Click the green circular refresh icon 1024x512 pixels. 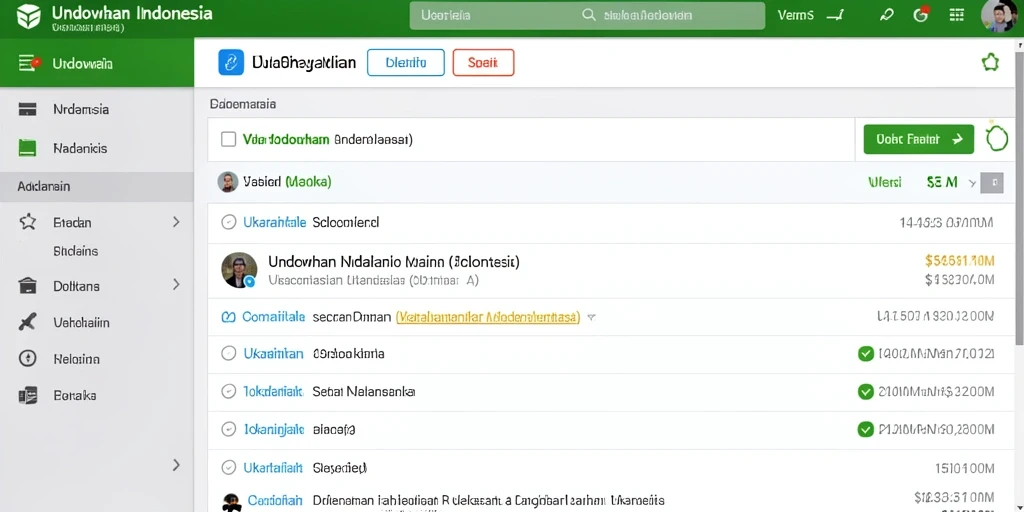point(997,138)
